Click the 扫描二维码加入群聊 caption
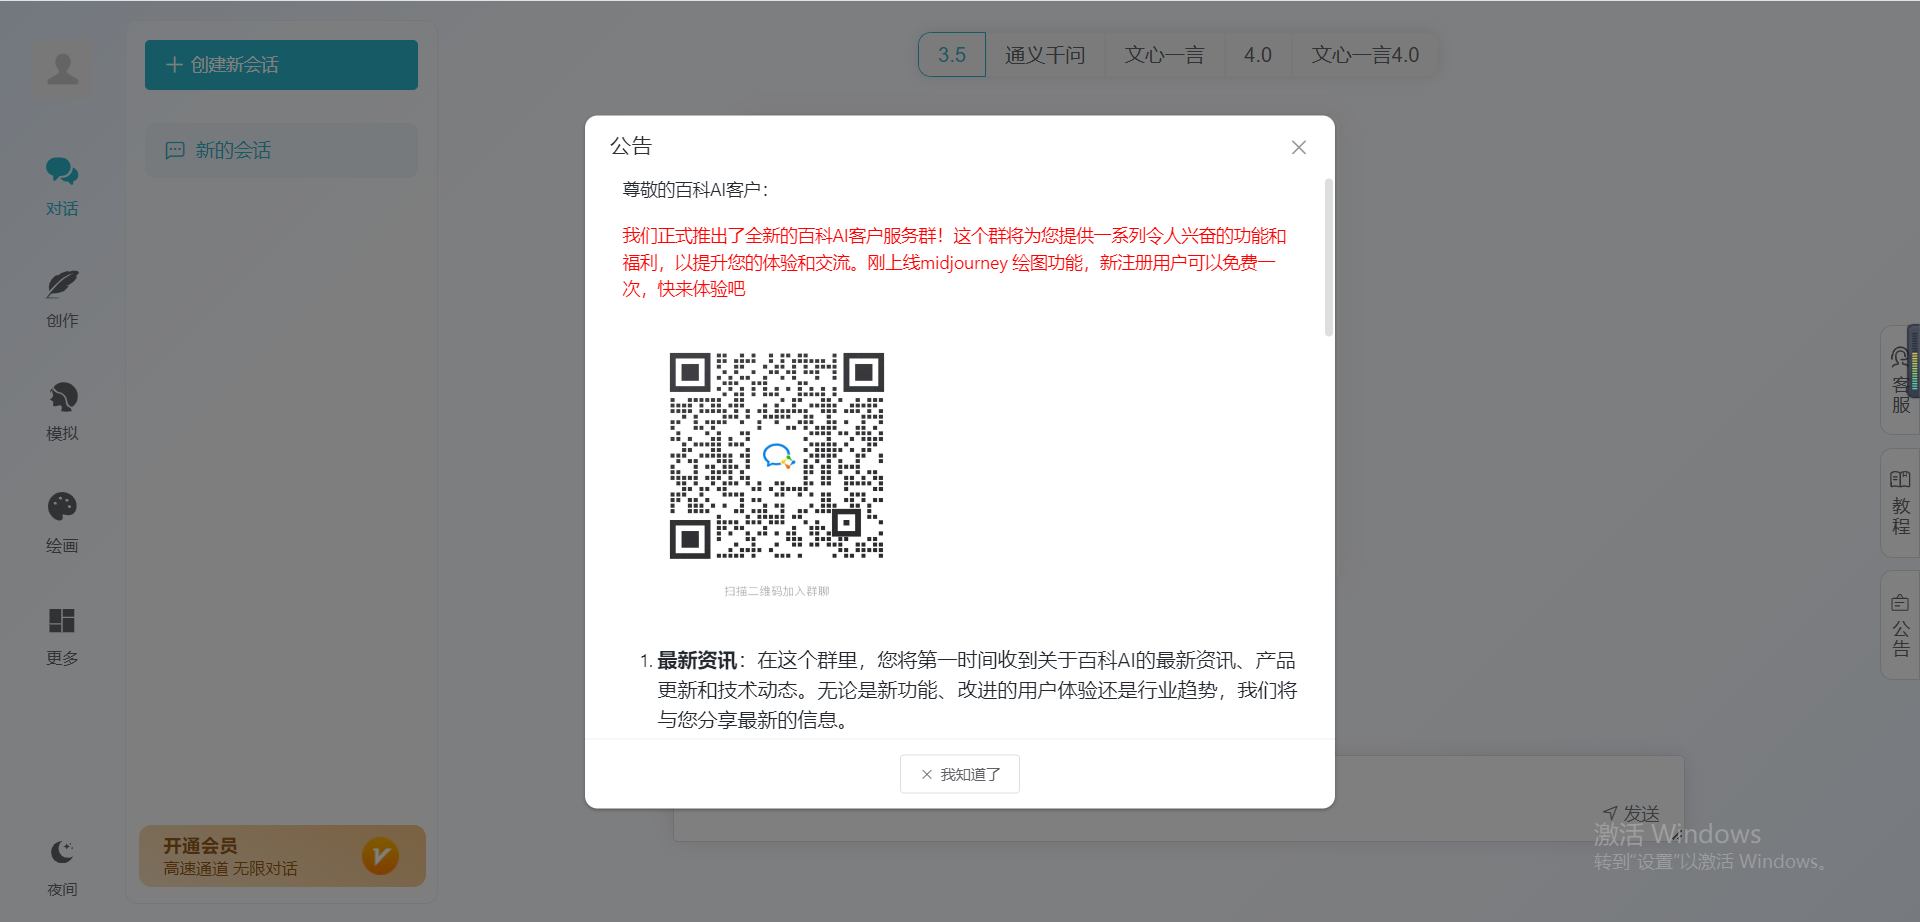The height and width of the screenshot is (922, 1920). tap(777, 591)
